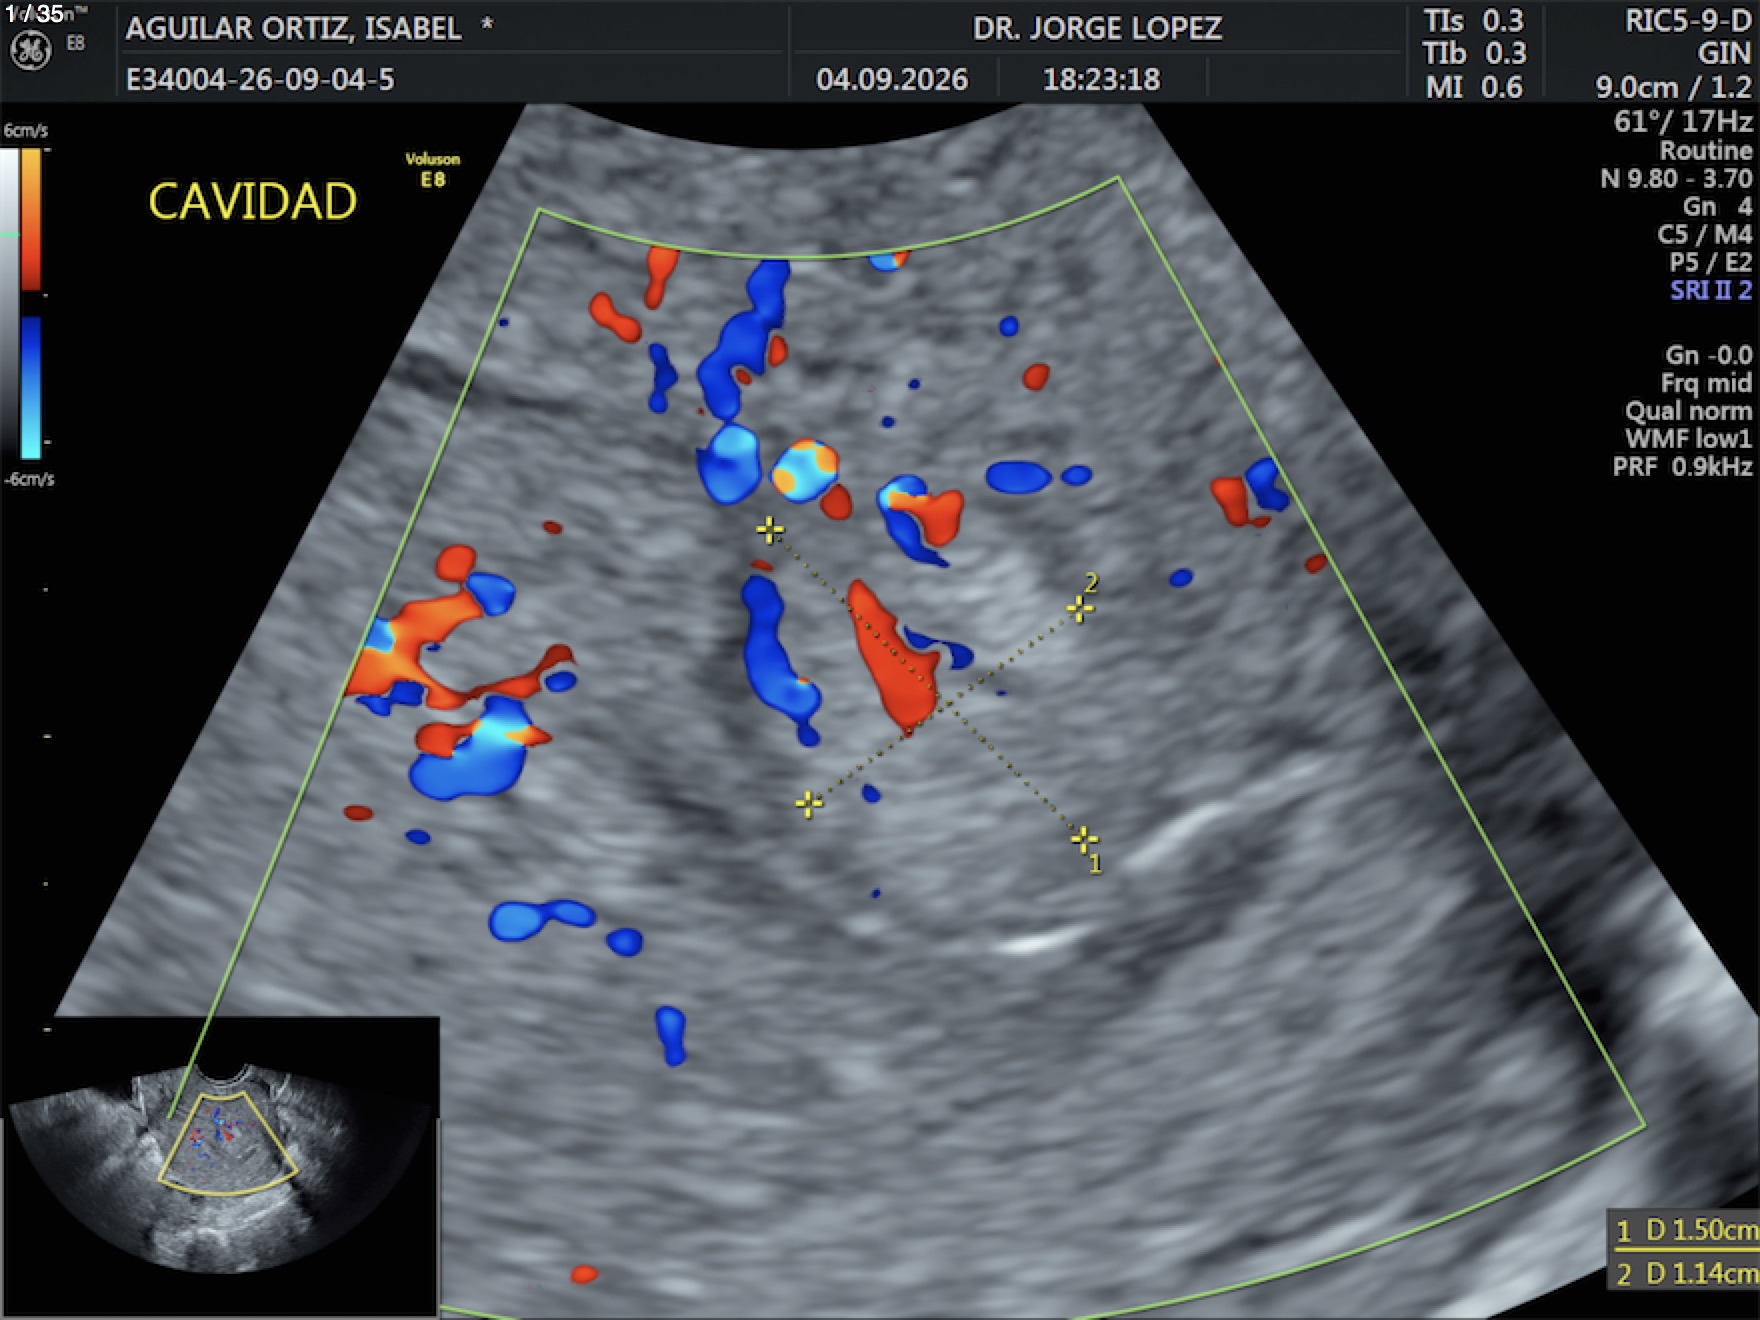Viewport: 1760px width, 1320px height.
Task: Click patient ID E34004-26-09-04-5
Action: point(260,79)
